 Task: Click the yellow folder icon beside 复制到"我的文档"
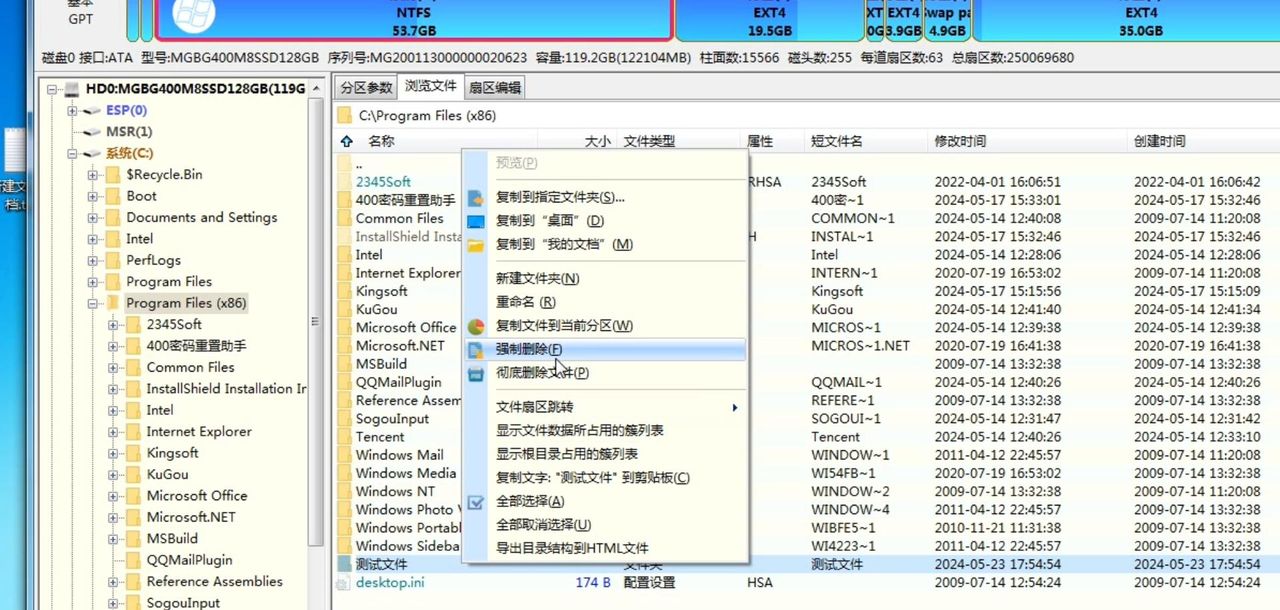(476, 245)
